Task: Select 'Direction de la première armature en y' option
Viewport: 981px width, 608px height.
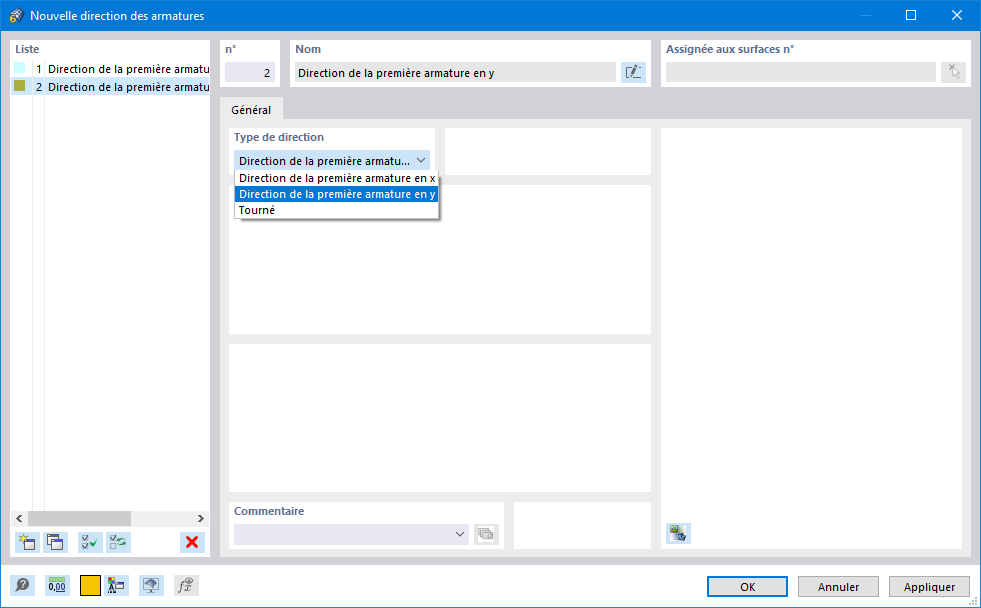Action: point(337,194)
